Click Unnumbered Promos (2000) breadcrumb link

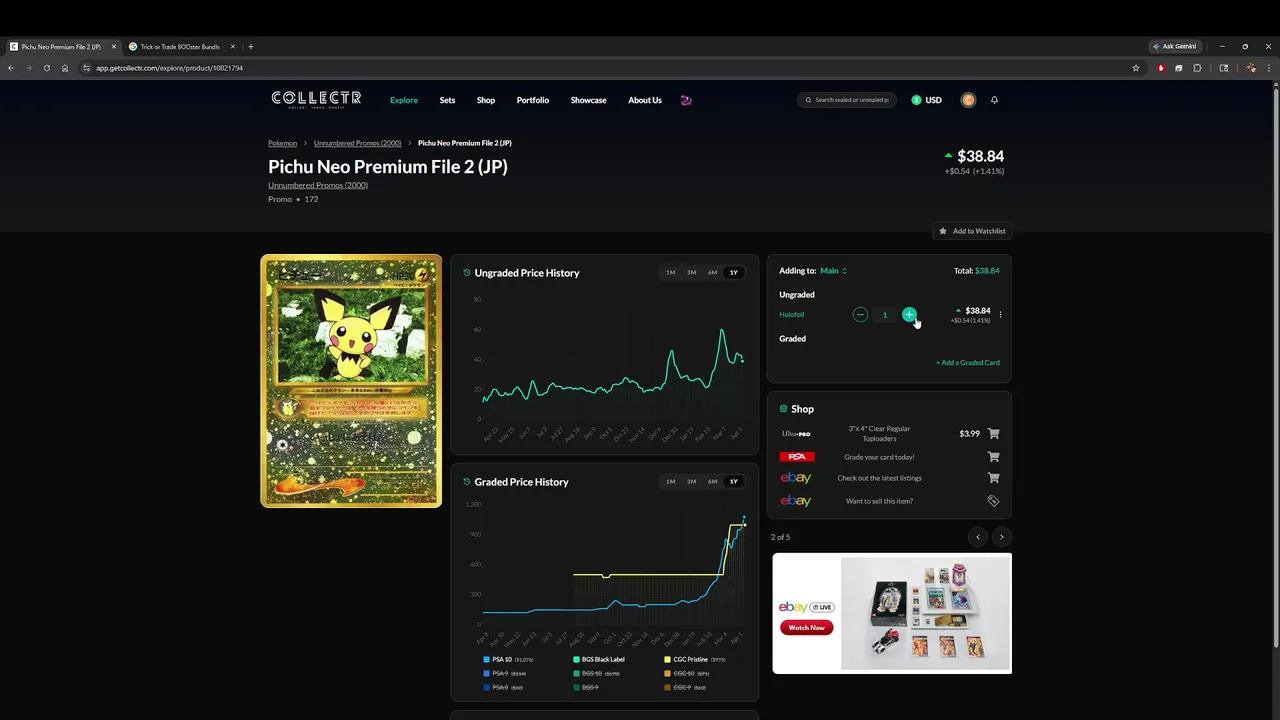click(x=357, y=143)
